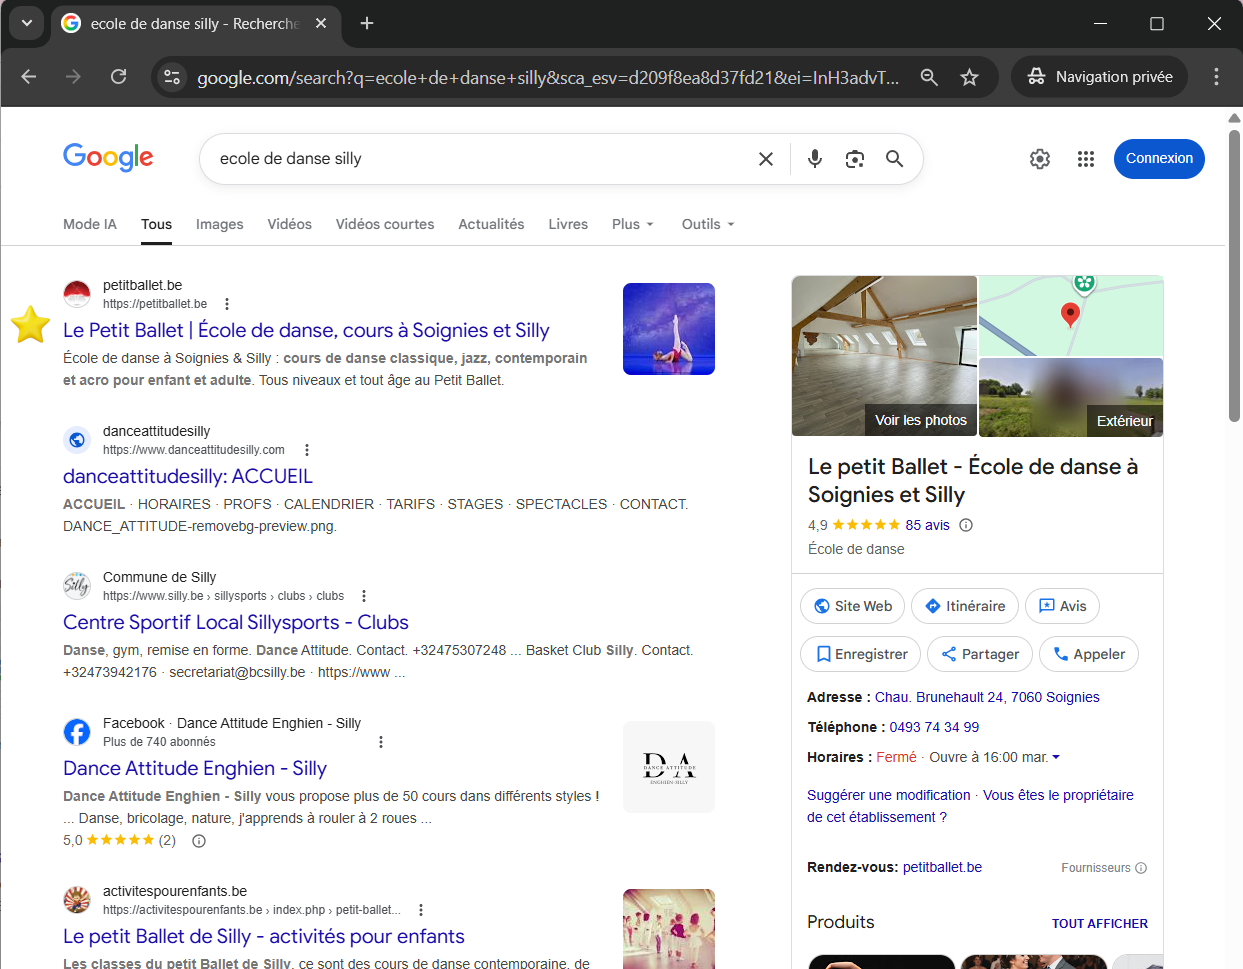Screen dimensions: 1243x969
Task: Open more options for petitballet.be result
Action: (x=227, y=304)
